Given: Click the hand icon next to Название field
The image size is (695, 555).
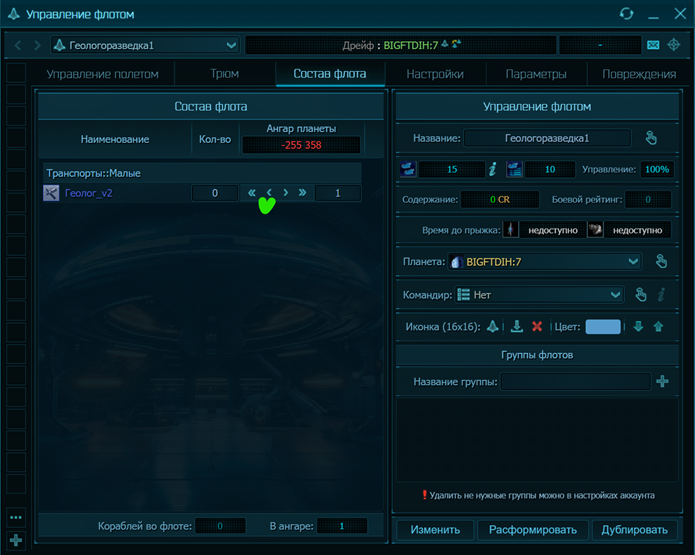Looking at the screenshot, I should point(650,138).
